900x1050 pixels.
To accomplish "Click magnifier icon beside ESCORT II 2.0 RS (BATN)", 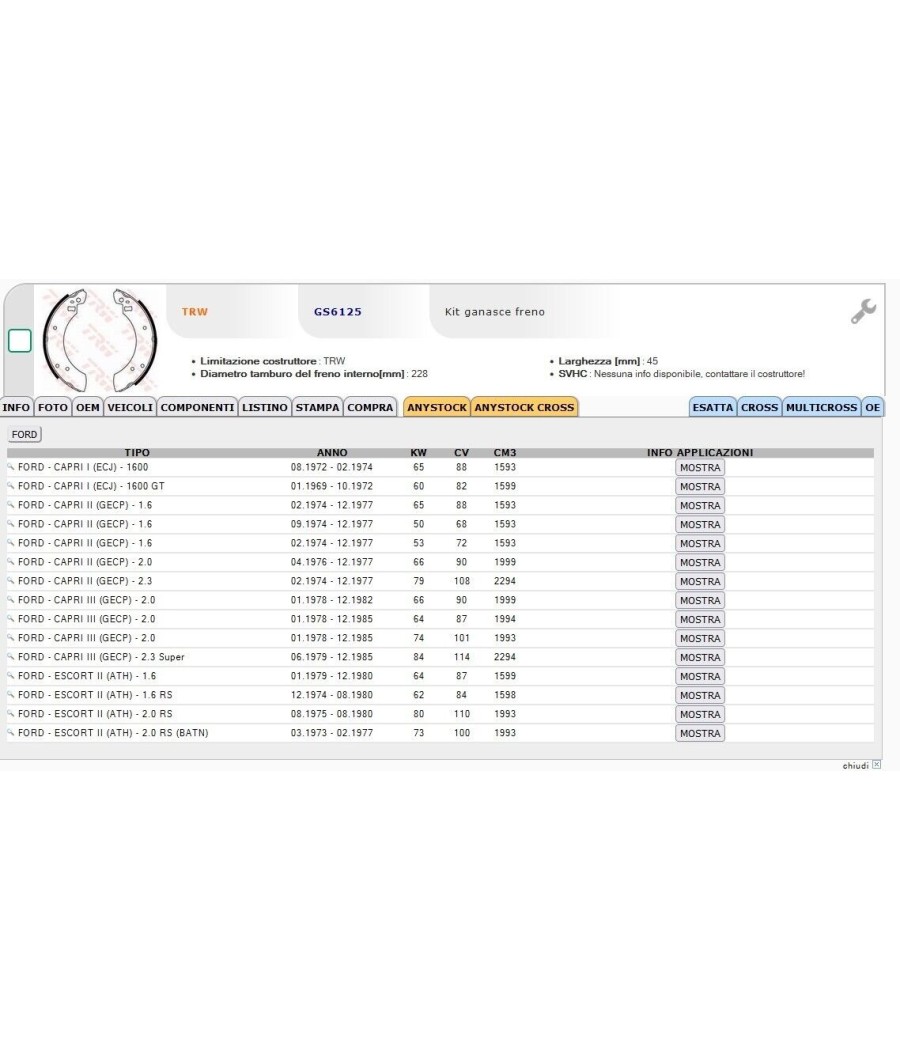I will pyautogui.click(x=11, y=733).
